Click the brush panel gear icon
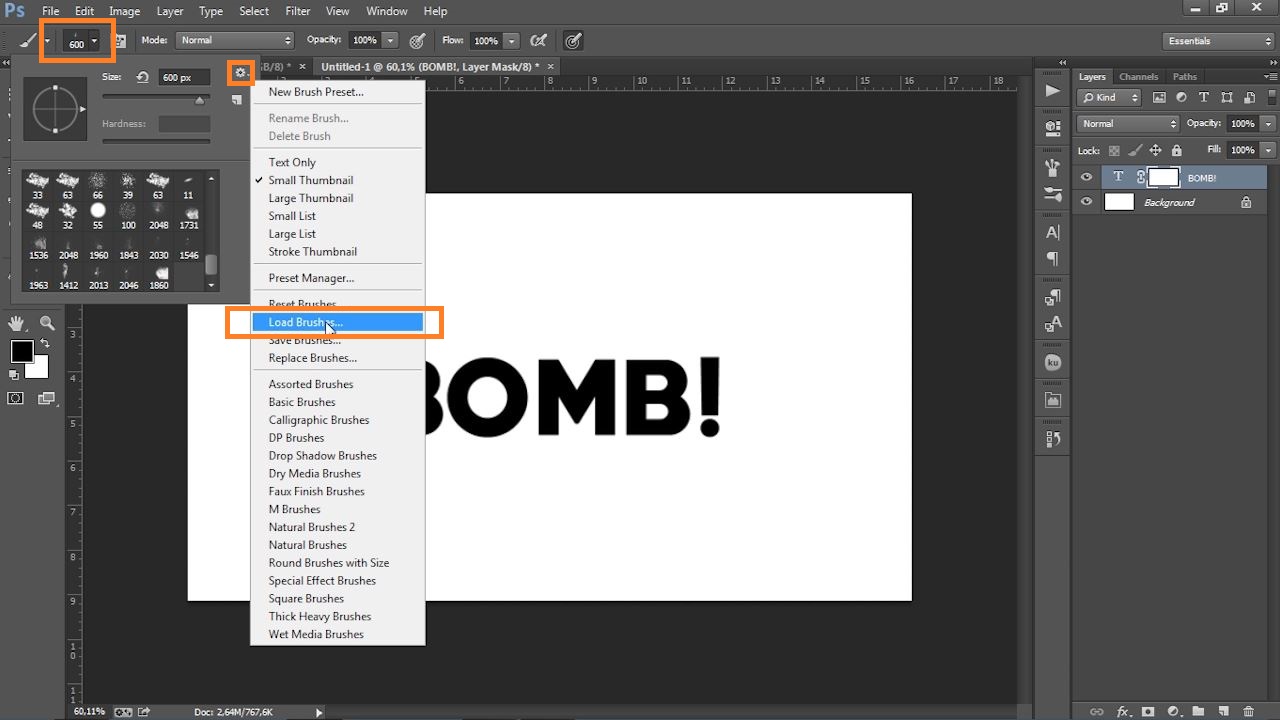 (x=240, y=73)
